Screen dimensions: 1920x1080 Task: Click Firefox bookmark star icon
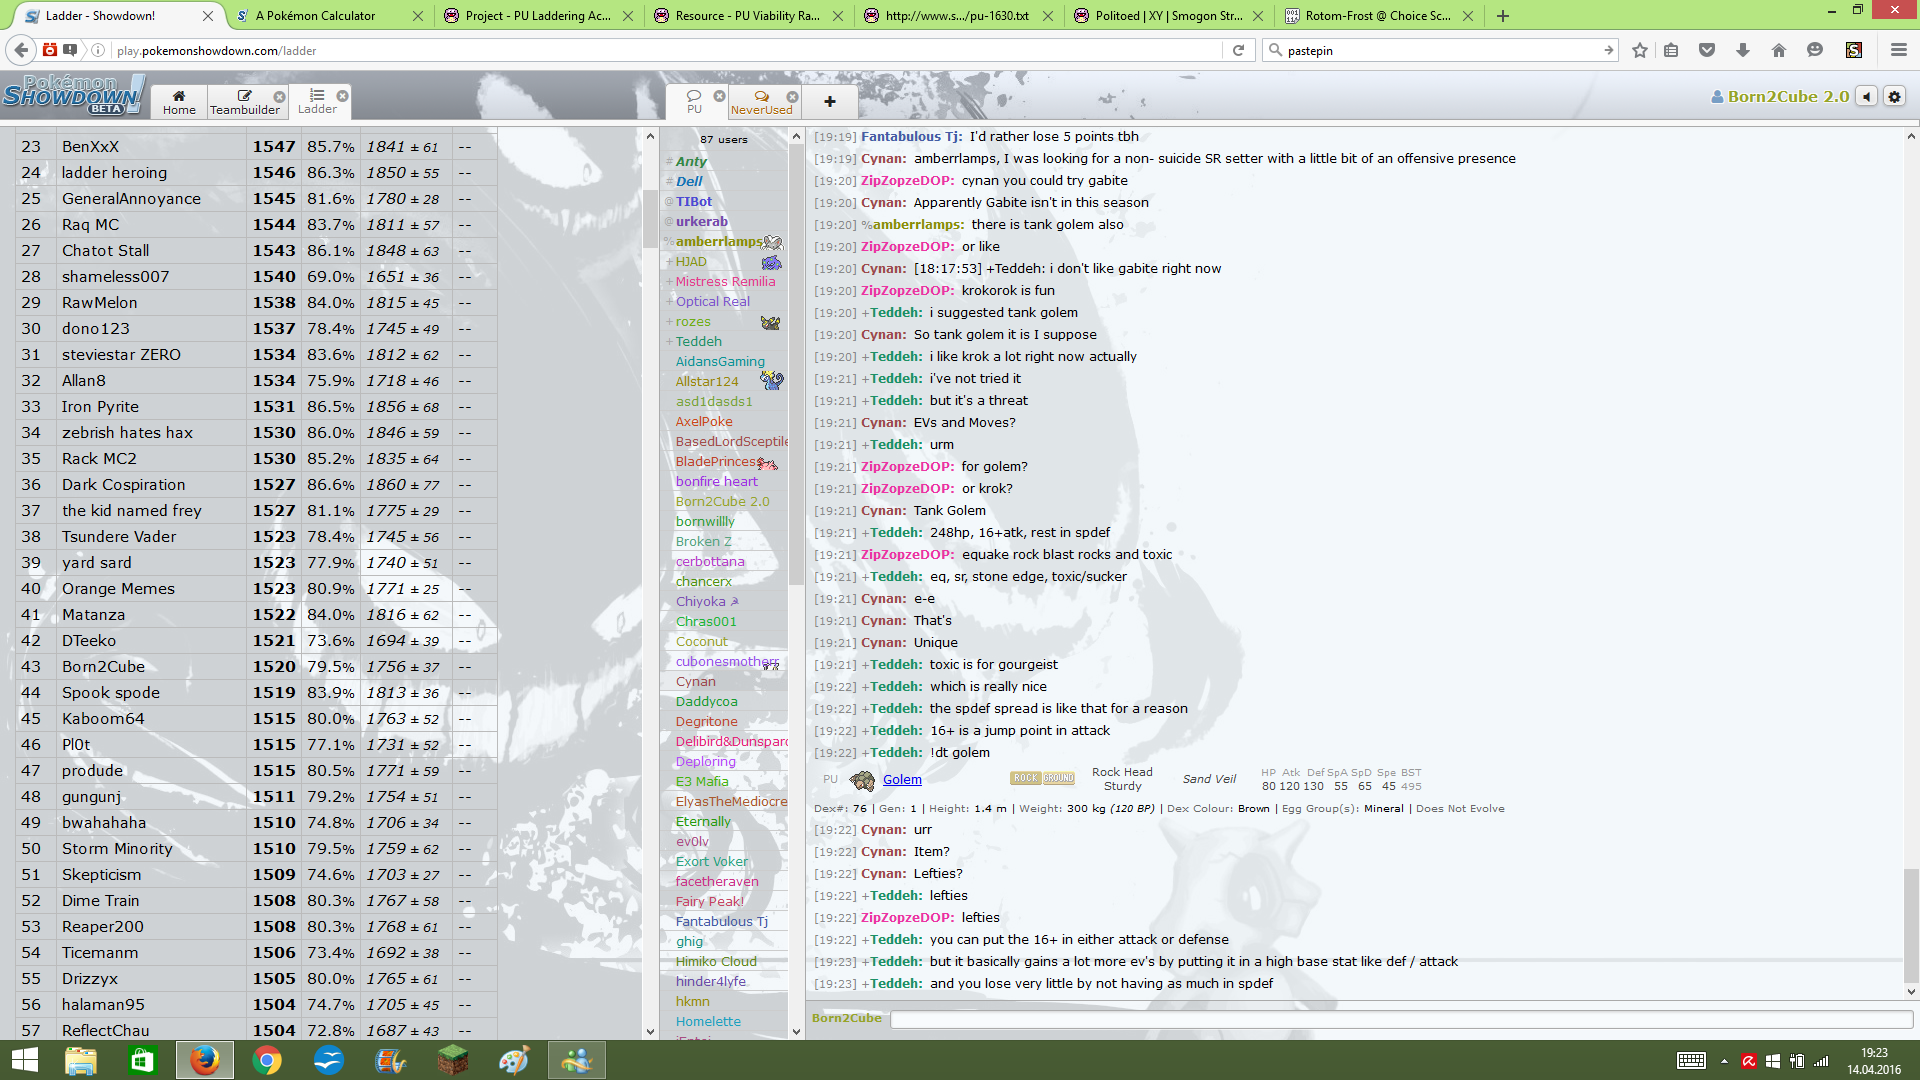1639,50
